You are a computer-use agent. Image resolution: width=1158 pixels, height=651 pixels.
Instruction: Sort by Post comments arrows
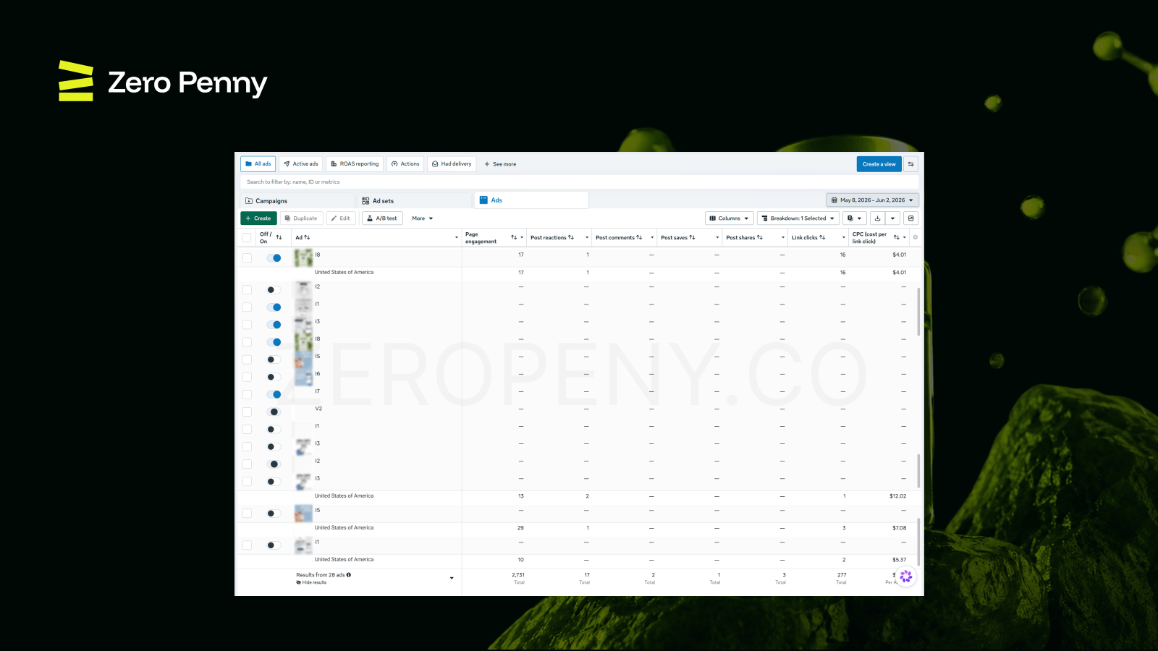(x=639, y=237)
